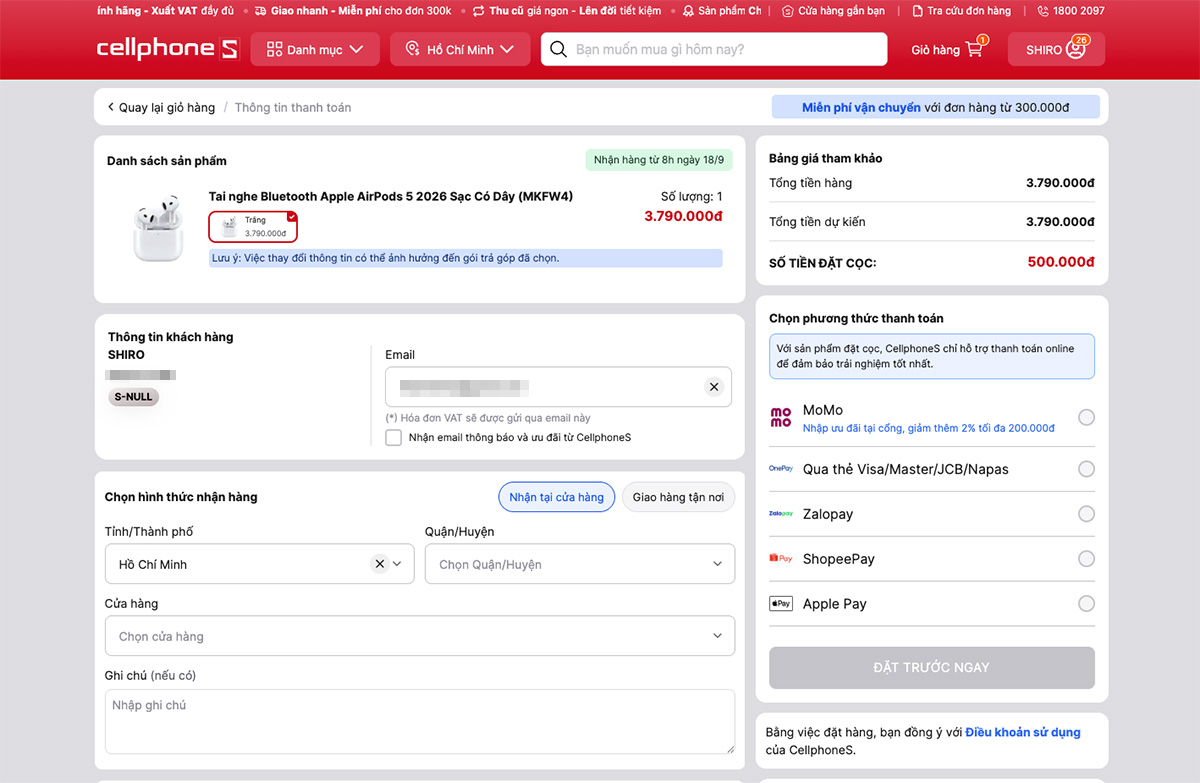
Task: Click the order lookup document icon
Action: (x=917, y=11)
